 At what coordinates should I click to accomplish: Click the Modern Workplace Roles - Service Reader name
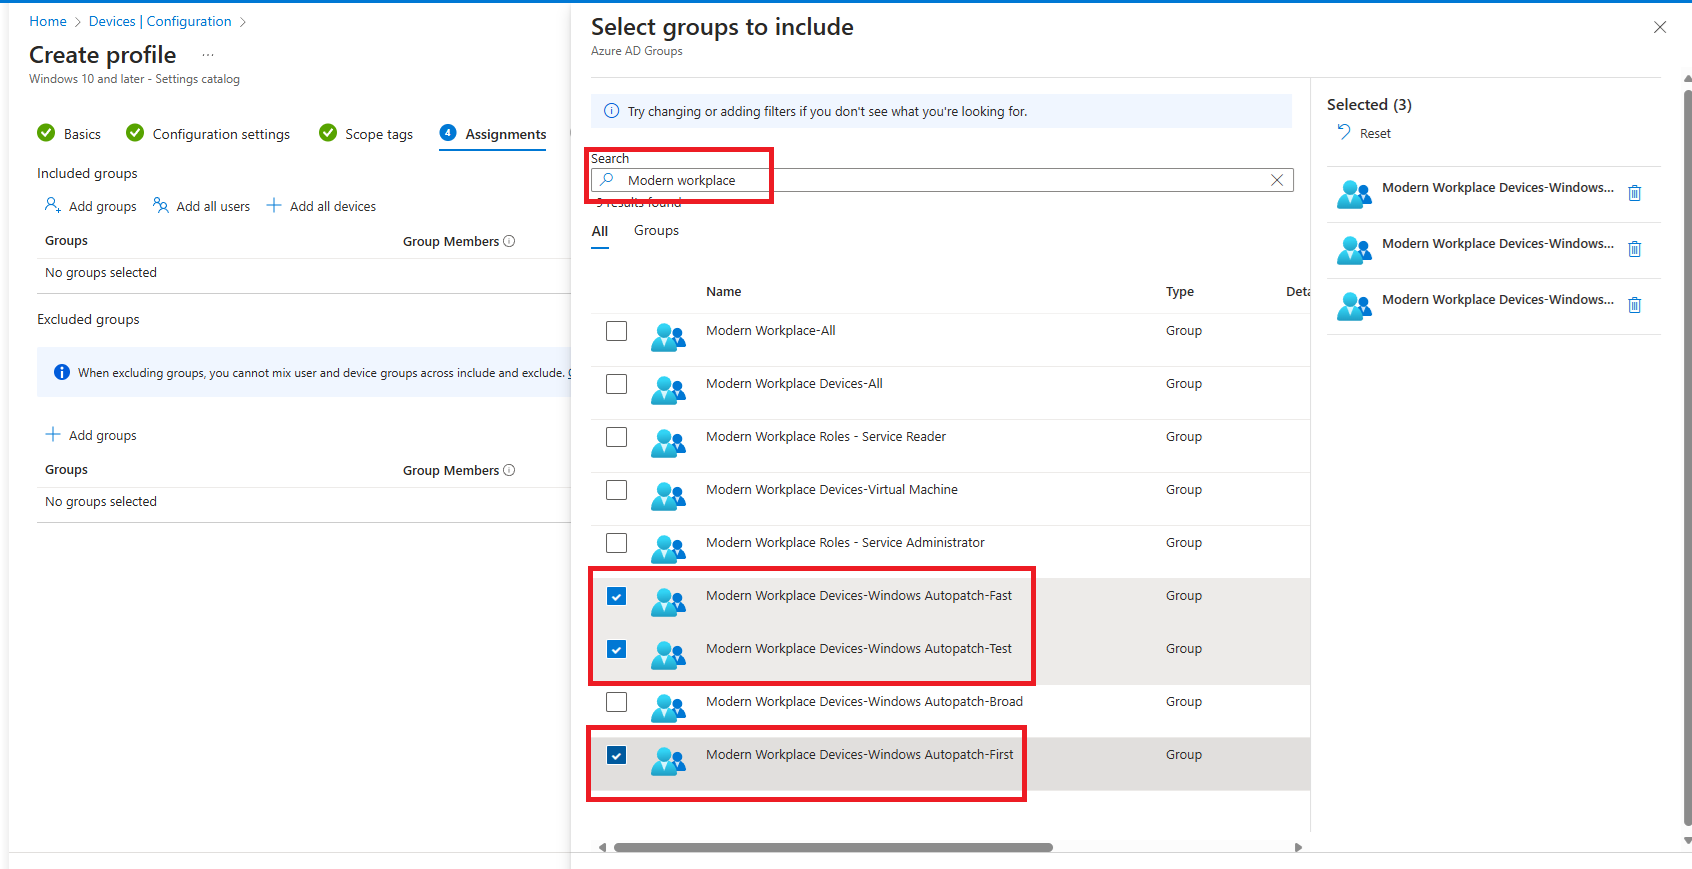(x=825, y=437)
